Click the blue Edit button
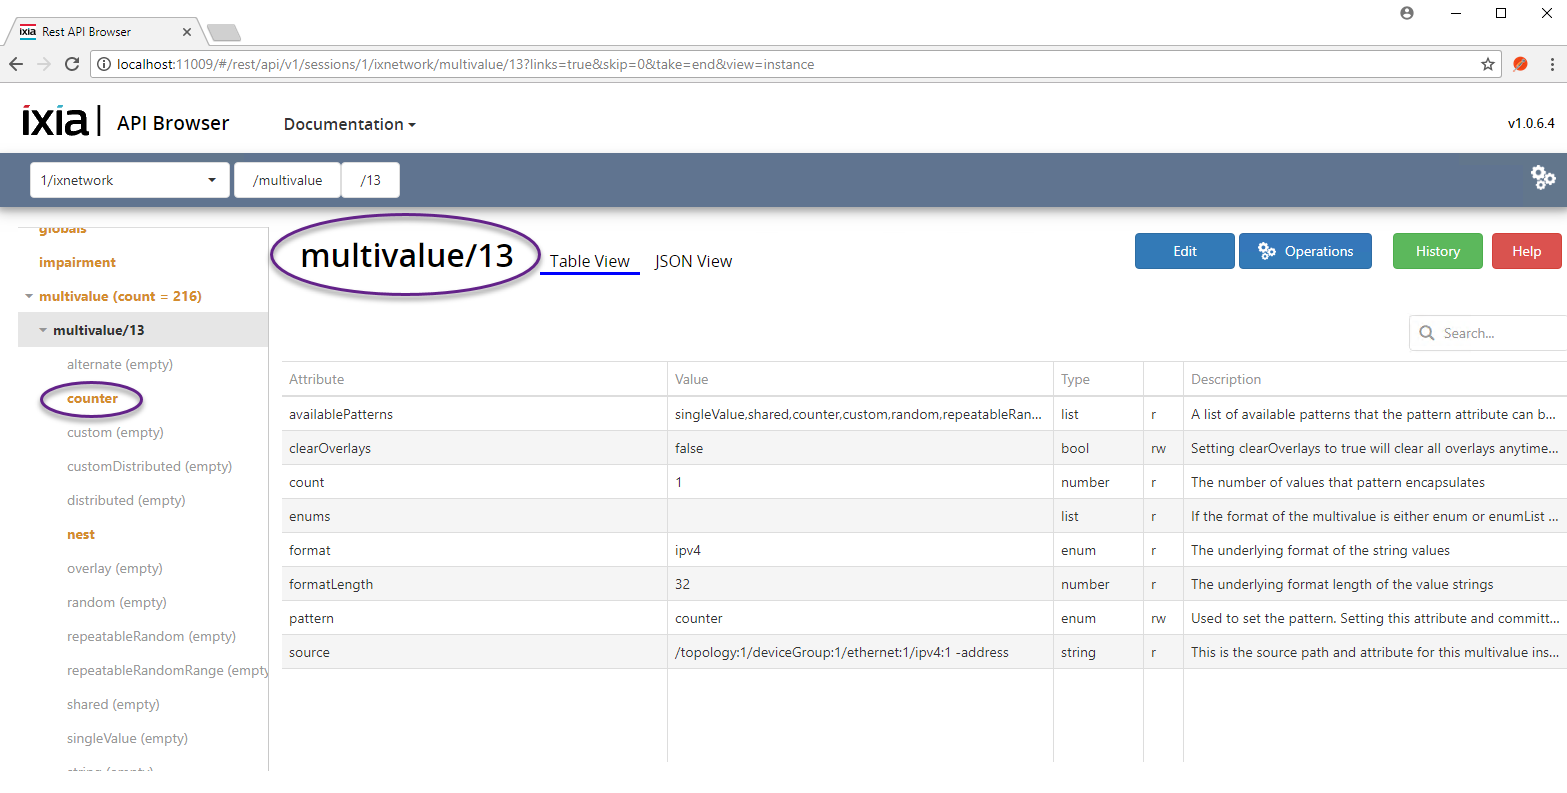Image resolution: width=1567 pixels, height=793 pixels. pos(1184,251)
